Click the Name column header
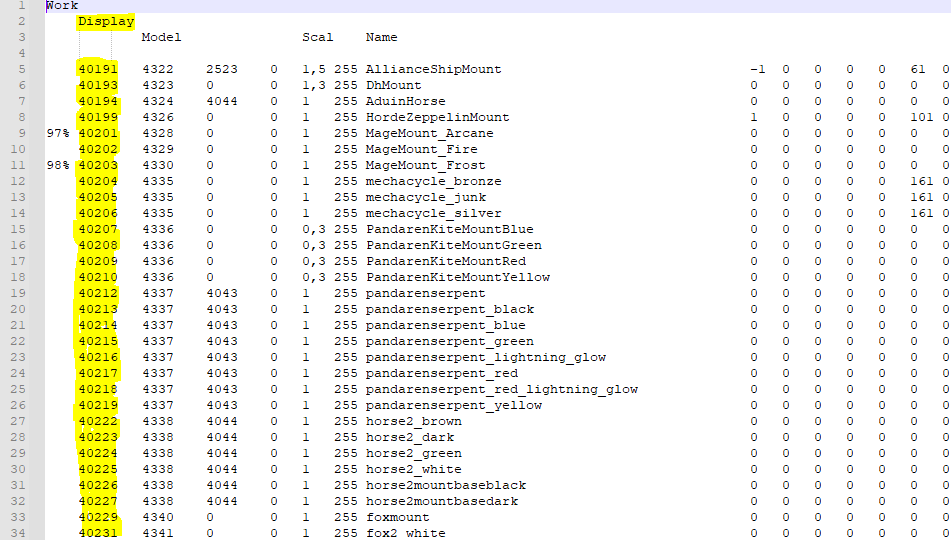 click(x=381, y=37)
